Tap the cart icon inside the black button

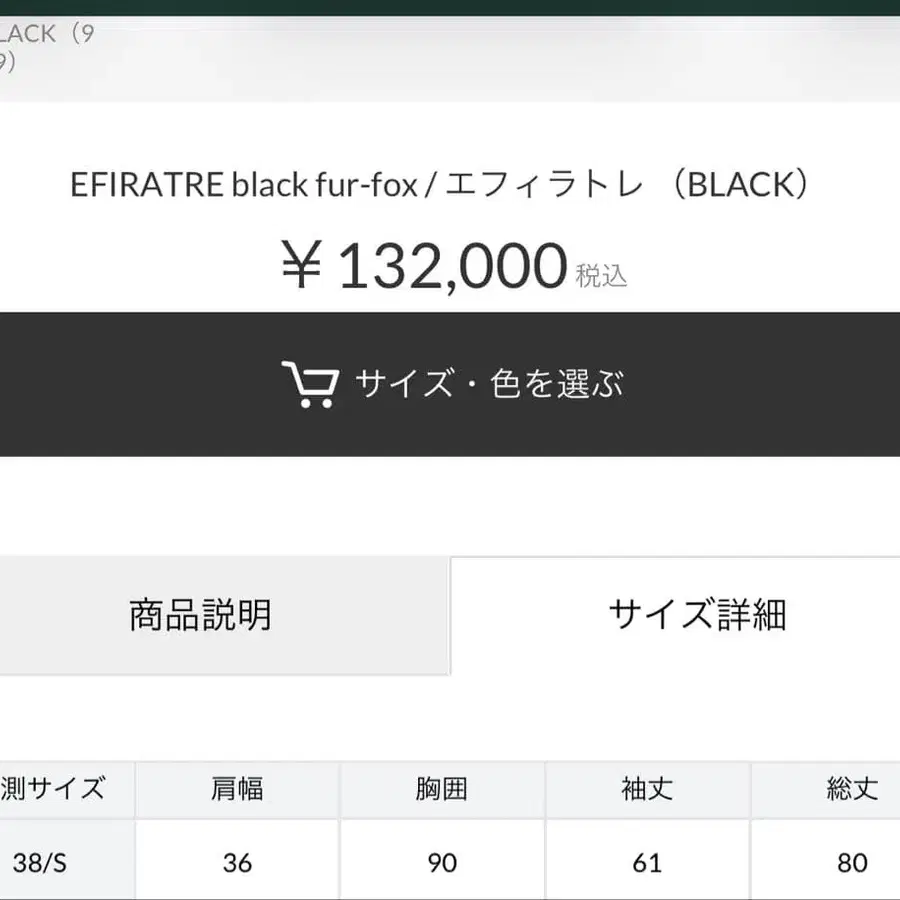(310, 383)
